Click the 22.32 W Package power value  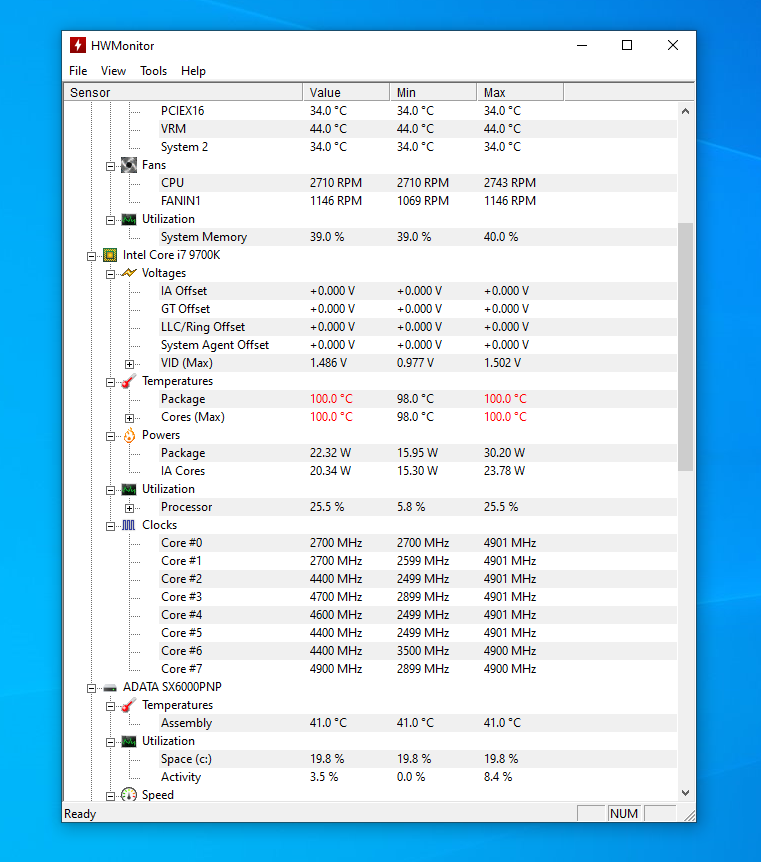330,453
